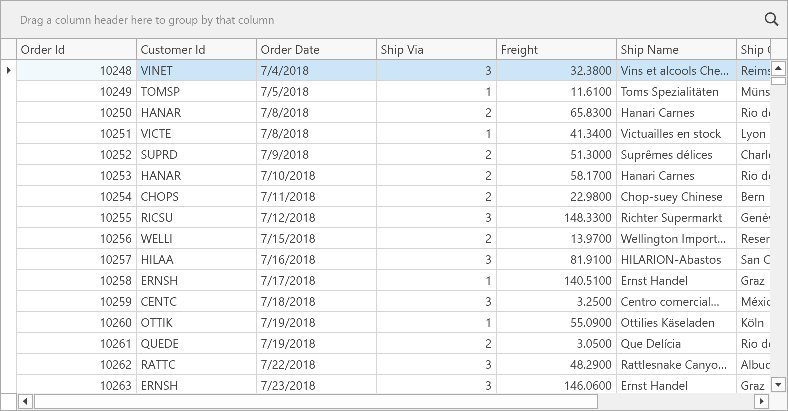Click the horizontal scrollbar left arrow

point(25,401)
